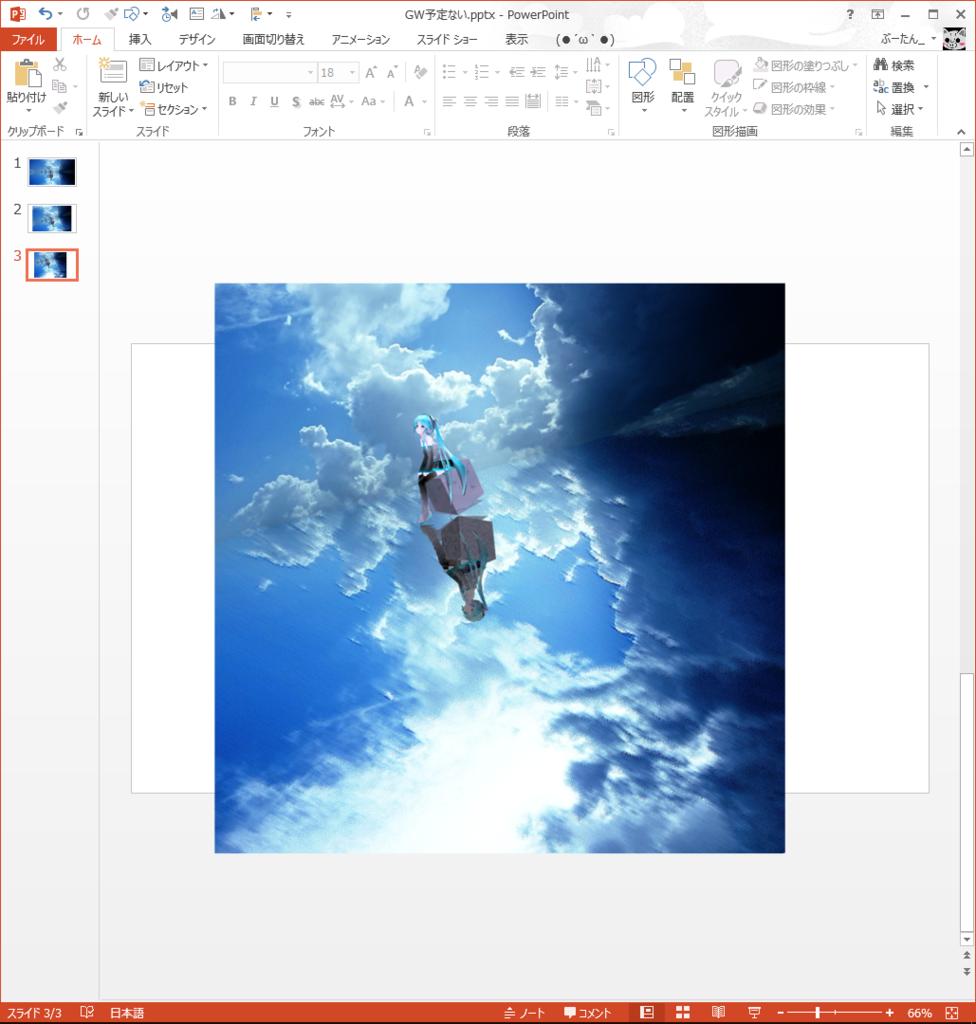Click the bullet list icon
Viewport: 976px width, 1024px height.
coord(449,72)
